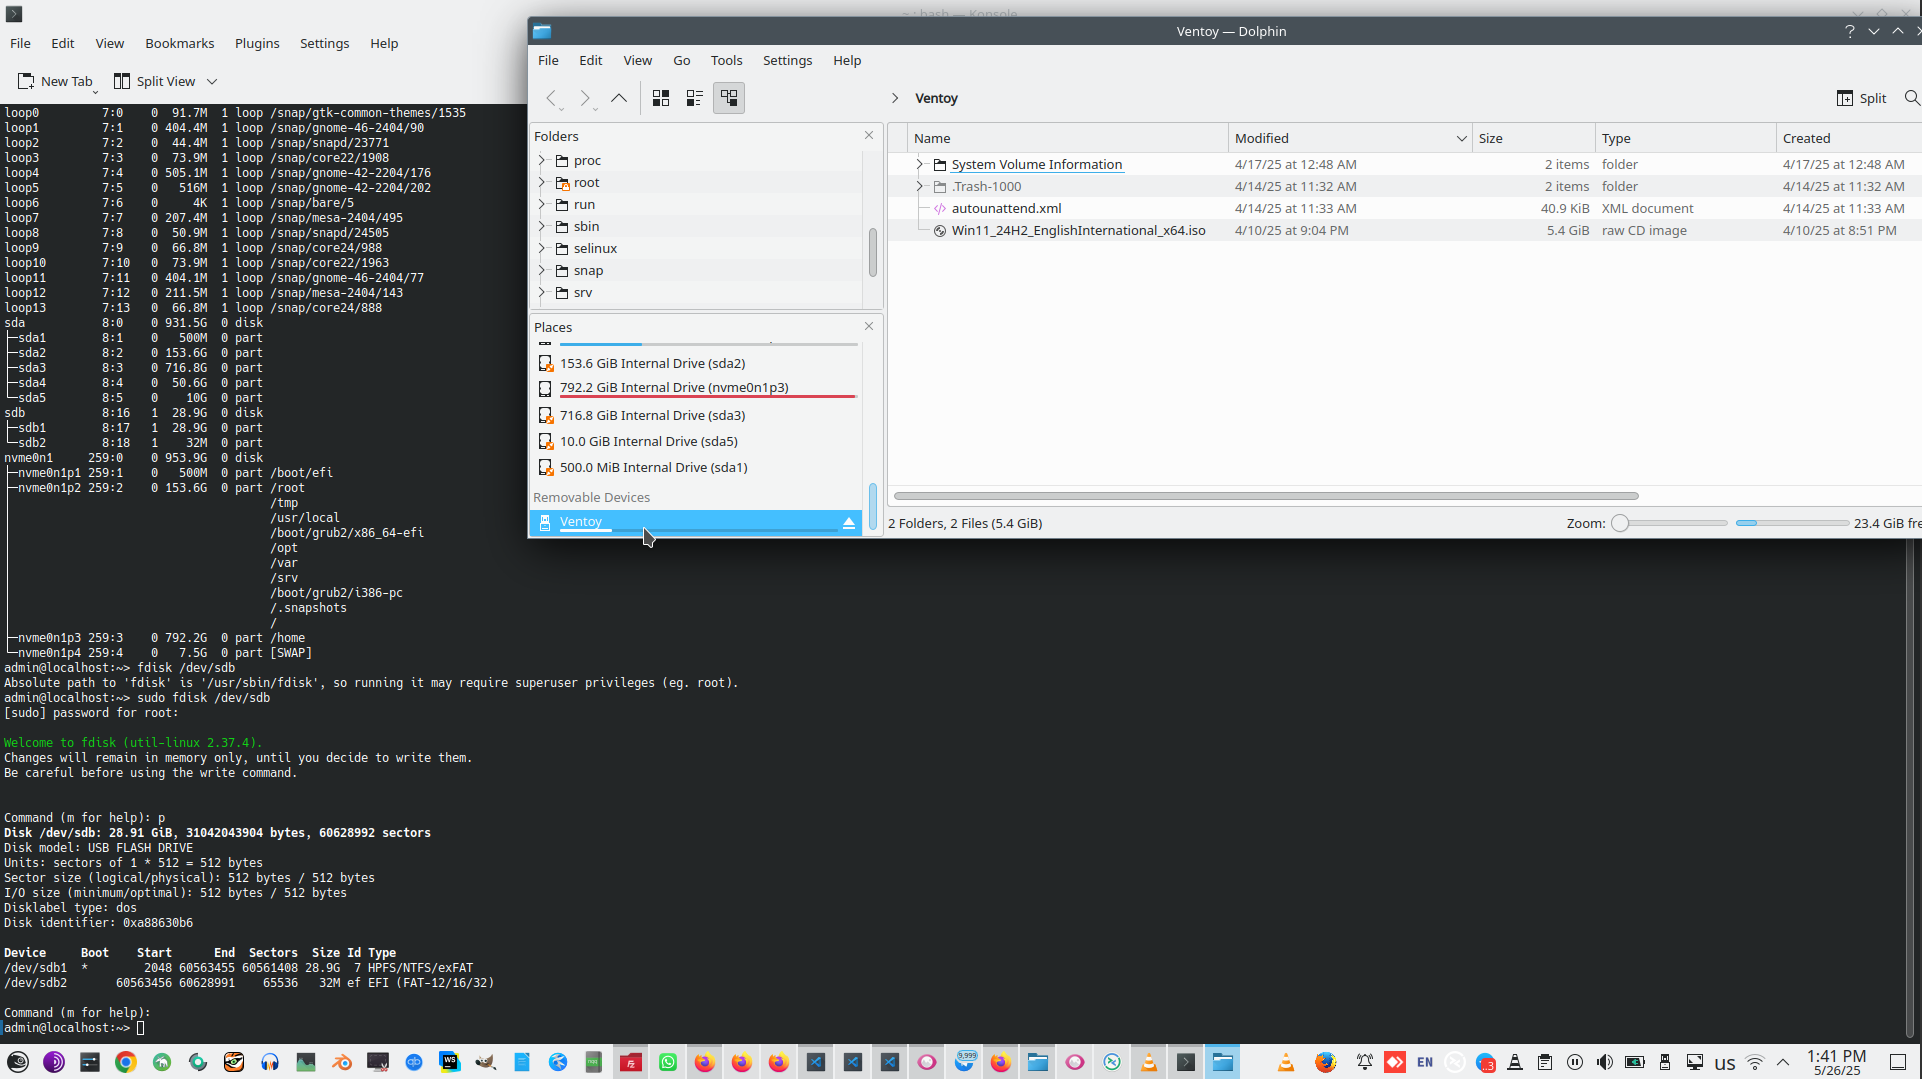Show hidden system tray icons
Screen dimensions: 1922x1079
tap(1783, 1062)
